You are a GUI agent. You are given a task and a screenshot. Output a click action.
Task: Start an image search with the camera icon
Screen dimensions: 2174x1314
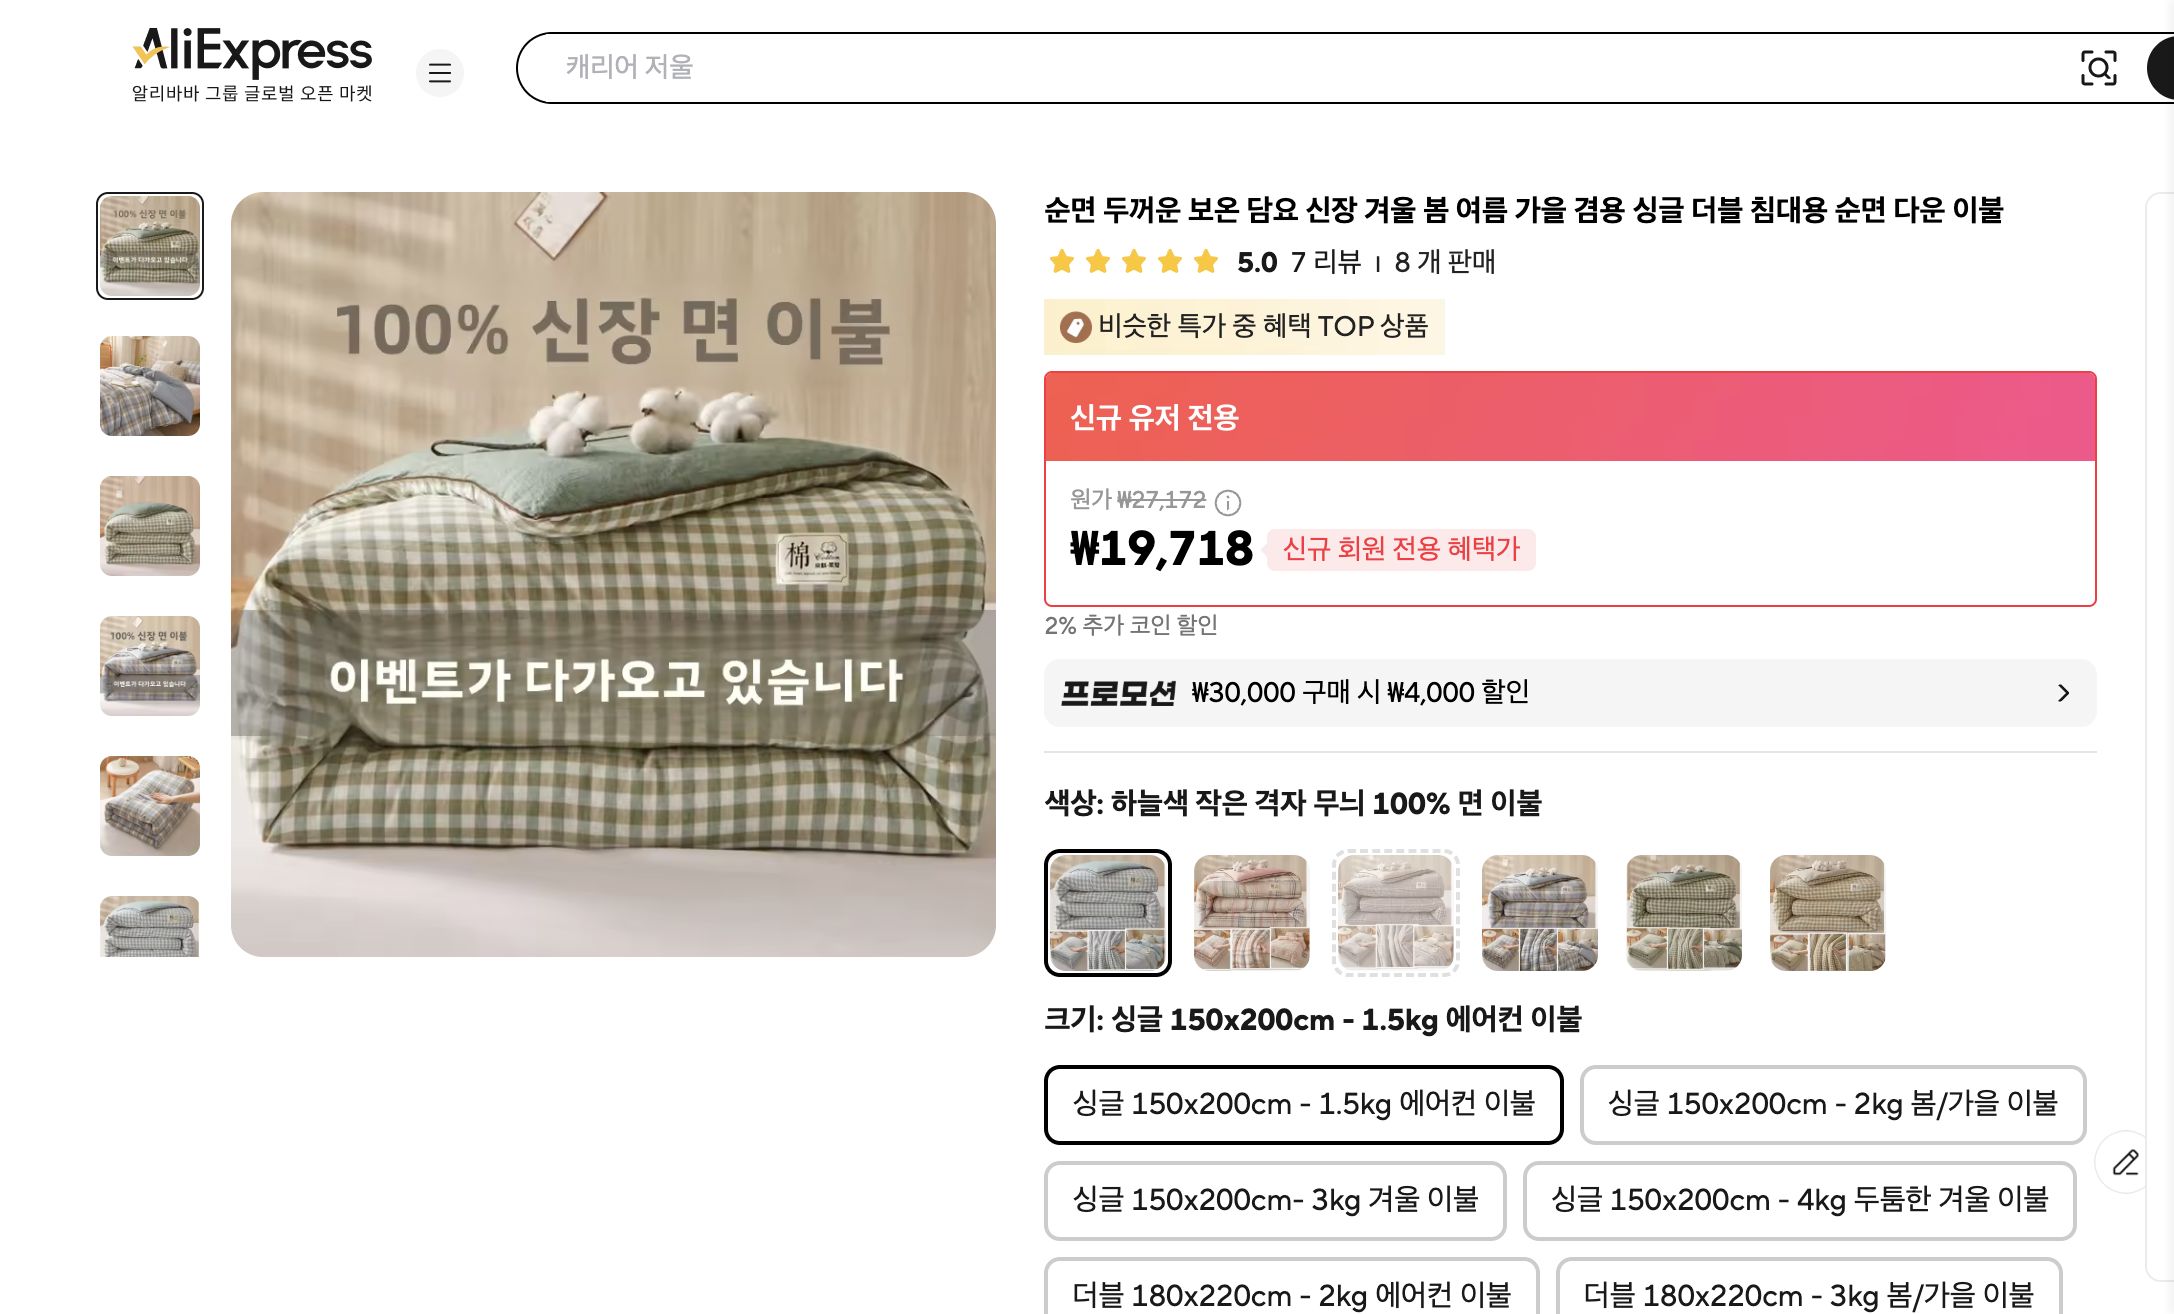pos(2100,68)
